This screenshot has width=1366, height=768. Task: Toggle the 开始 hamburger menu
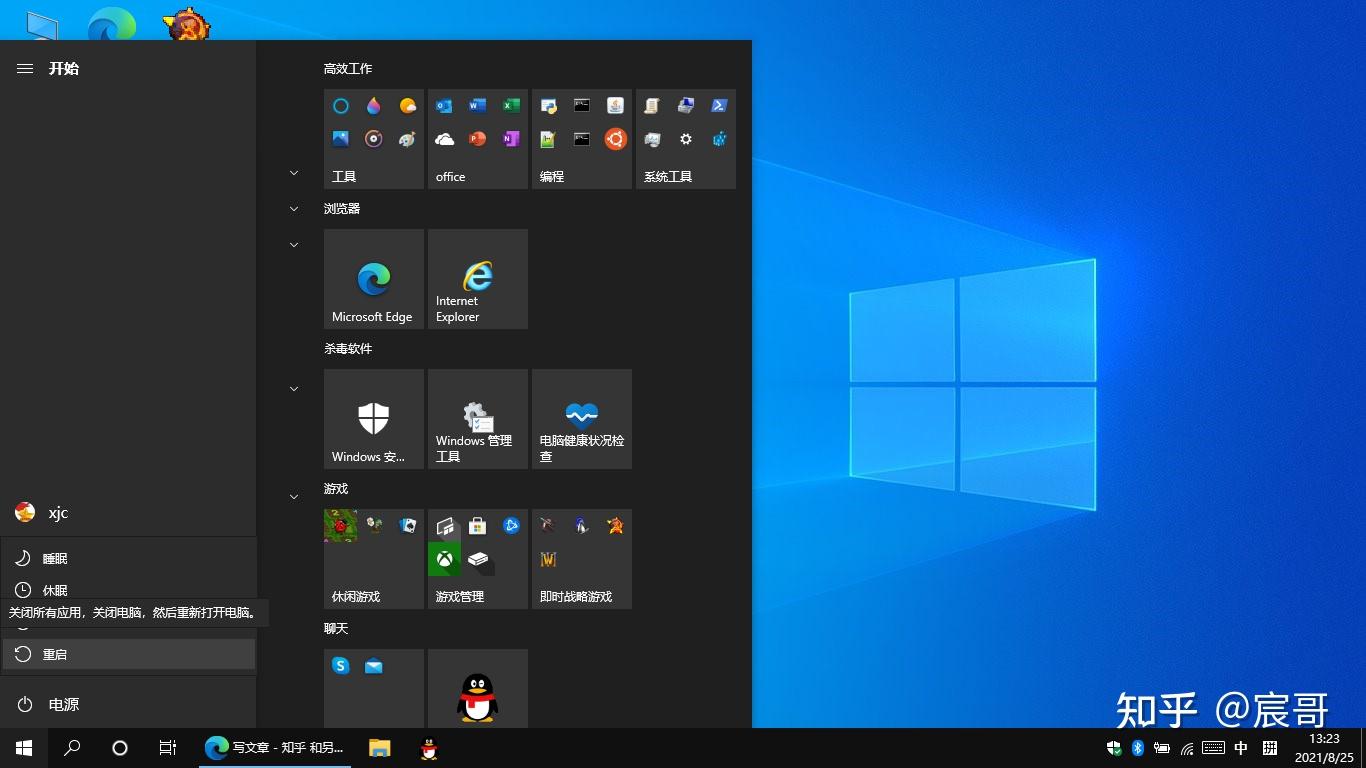(25, 68)
